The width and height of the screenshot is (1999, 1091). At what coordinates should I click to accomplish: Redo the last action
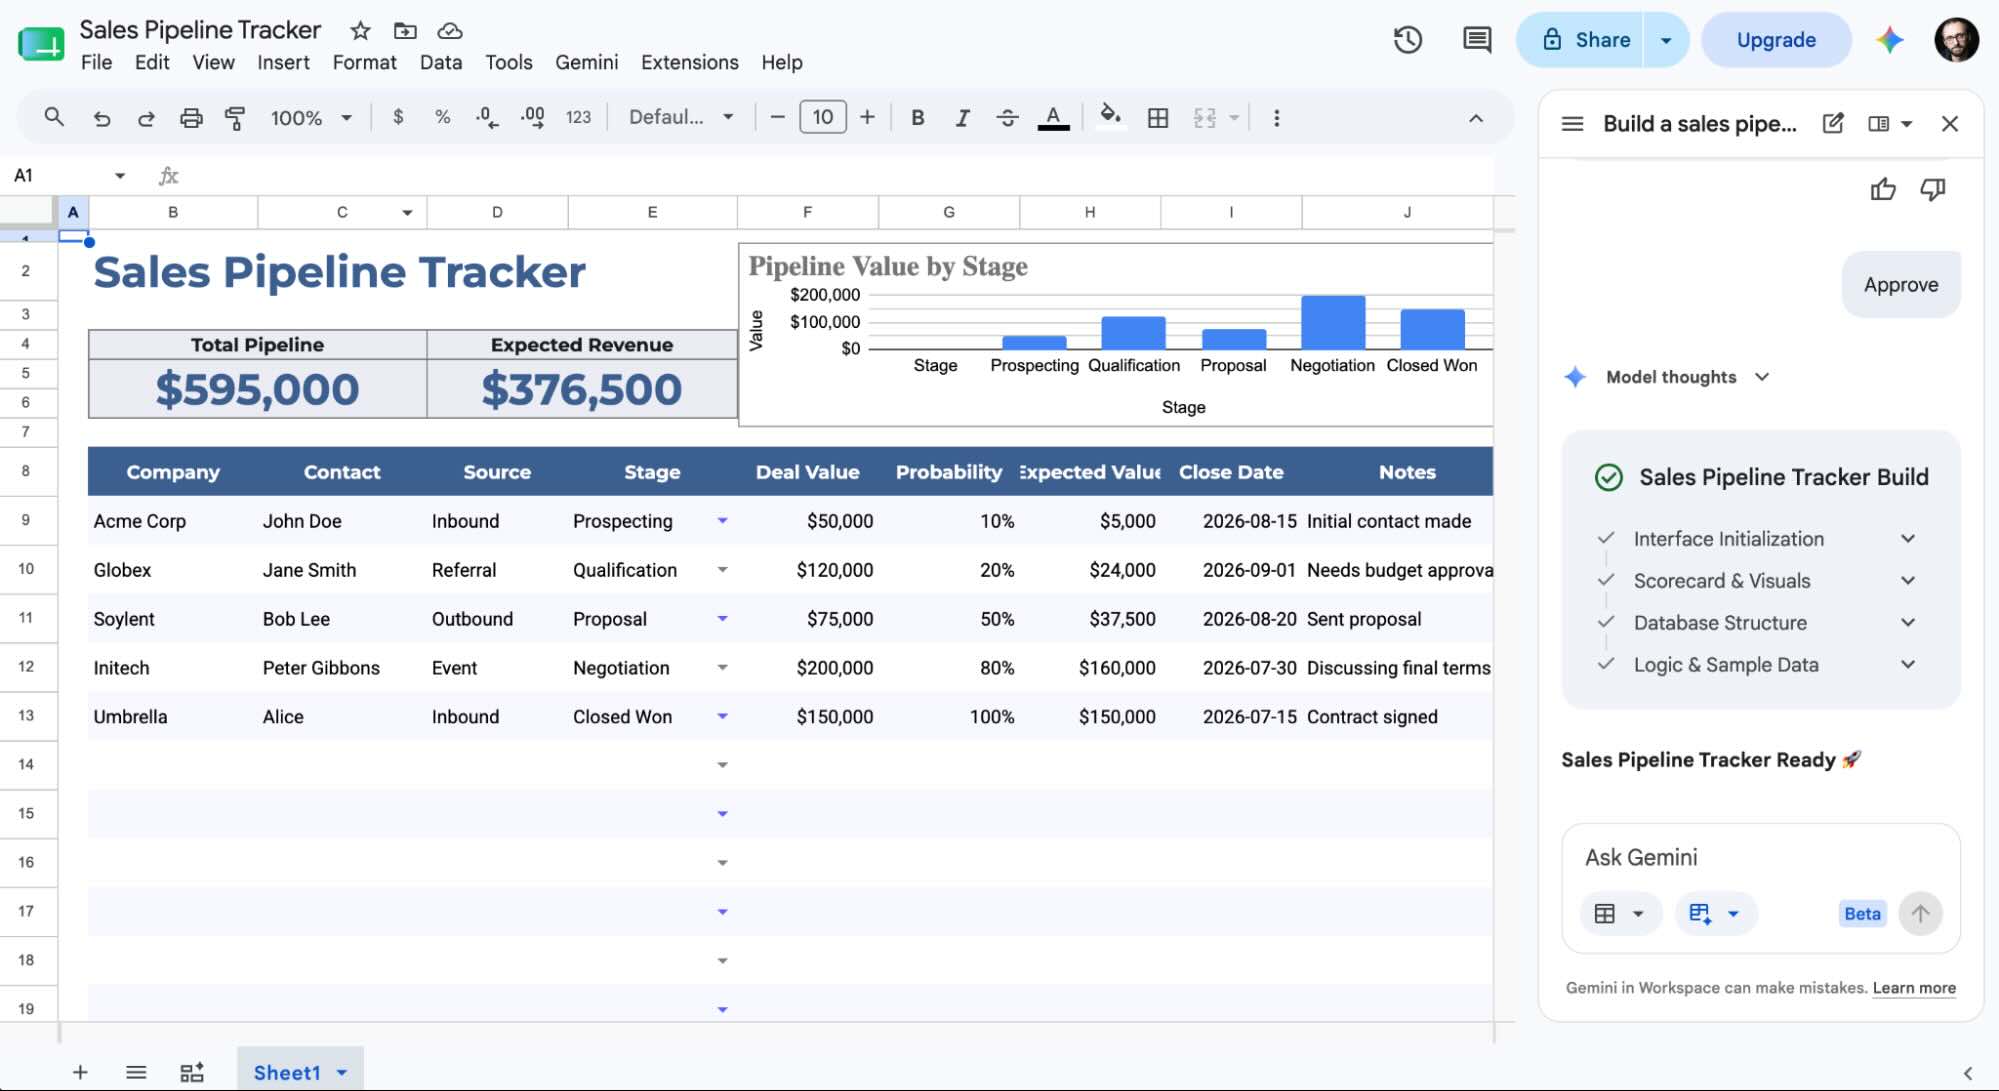(x=146, y=118)
